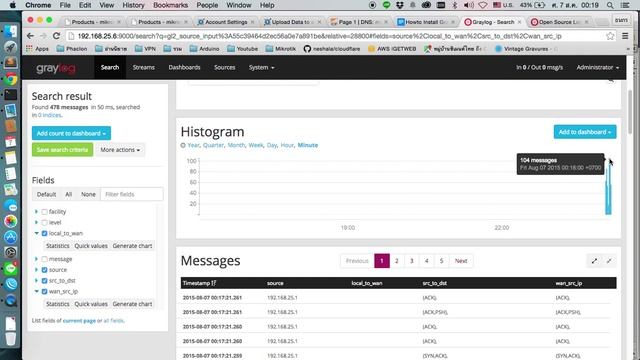Click the browser back arrow
Viewport: 640px width, 360px height.
(30, 36)
